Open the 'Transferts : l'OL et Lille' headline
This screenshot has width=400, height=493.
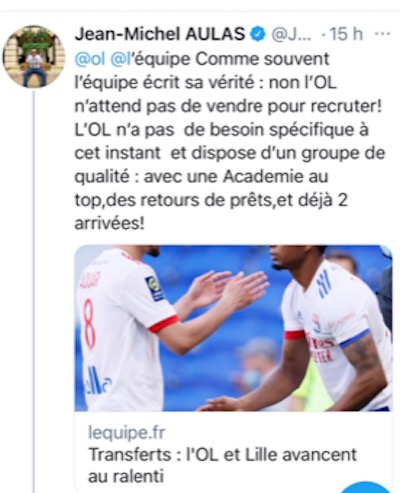pos(223,455)
